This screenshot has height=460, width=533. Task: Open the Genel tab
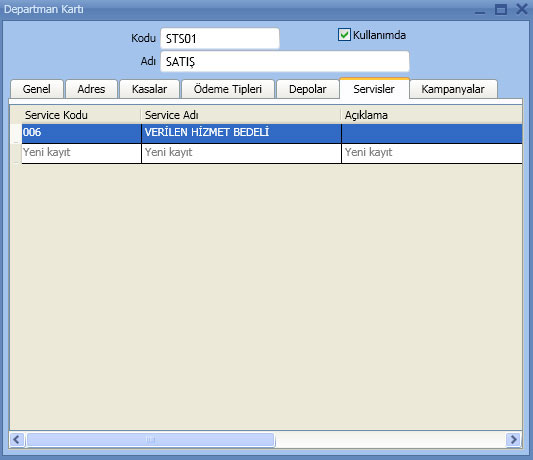point(37,89)
